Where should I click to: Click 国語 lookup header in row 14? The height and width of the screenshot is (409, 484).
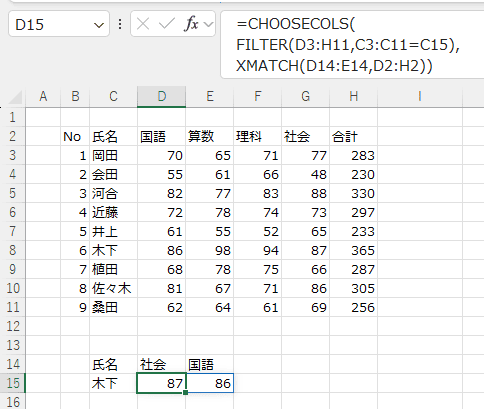210,364
